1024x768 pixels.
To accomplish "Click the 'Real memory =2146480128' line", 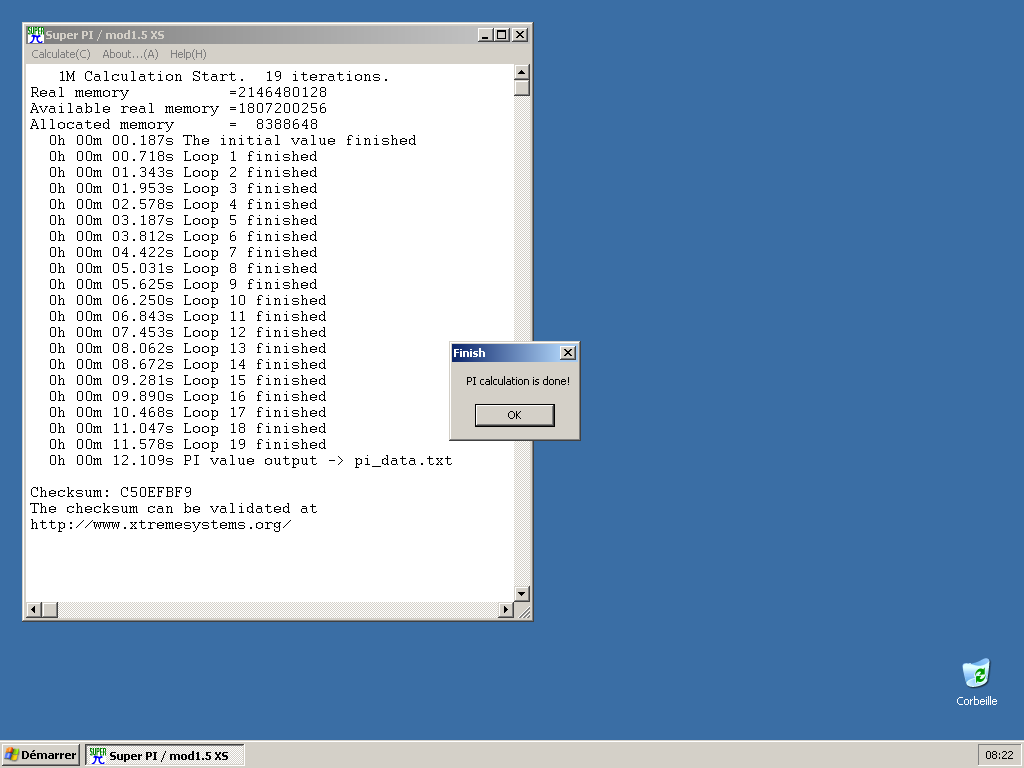I will coord(178,93).
